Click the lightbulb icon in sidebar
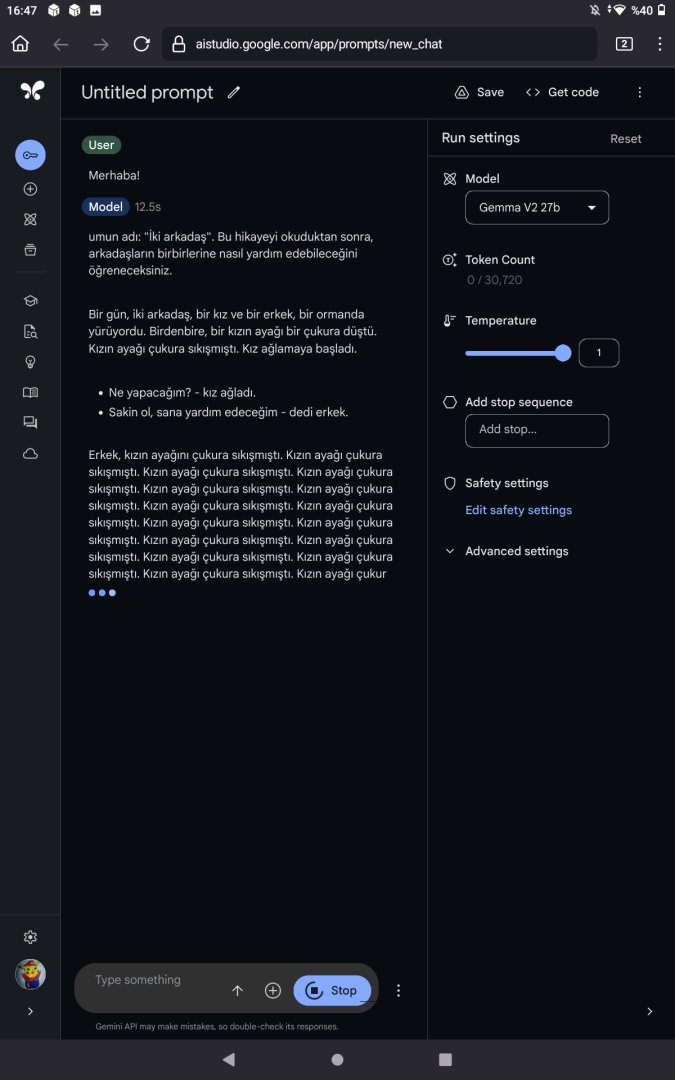675x1080 pixels. click(x=30, y=362)
